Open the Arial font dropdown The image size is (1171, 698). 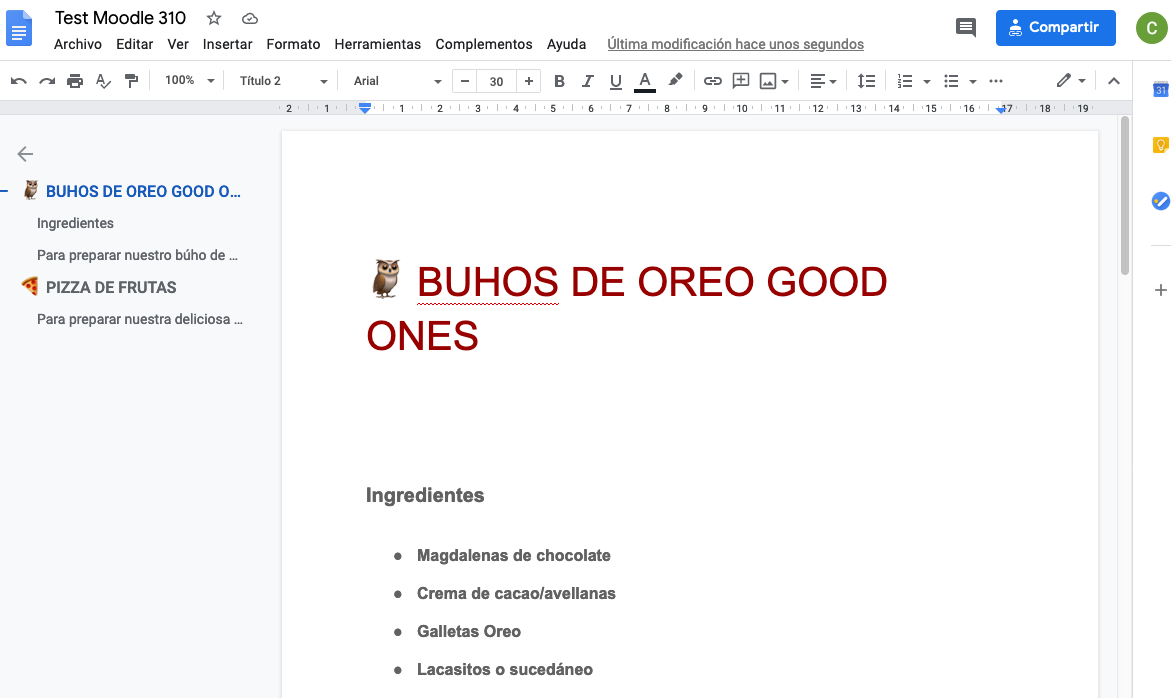(x=397, y=81)
